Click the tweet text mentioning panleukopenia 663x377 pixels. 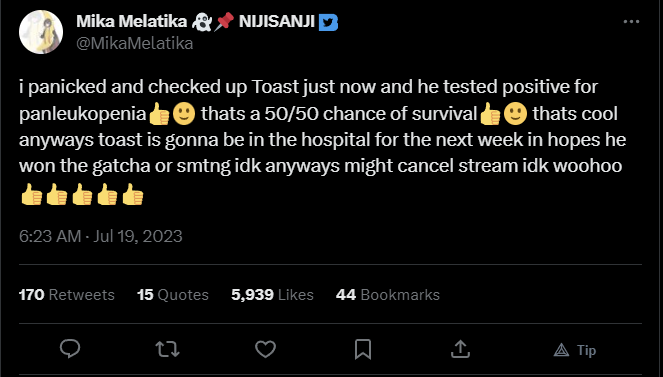[321, 139]
